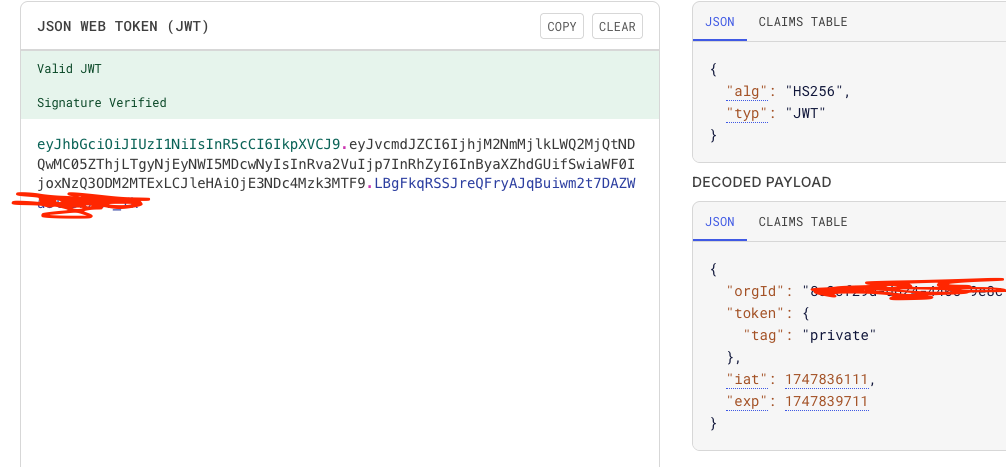Switch to the header CLAIMS TABLE tab
1006x467 pixels.
click(803, 22)
